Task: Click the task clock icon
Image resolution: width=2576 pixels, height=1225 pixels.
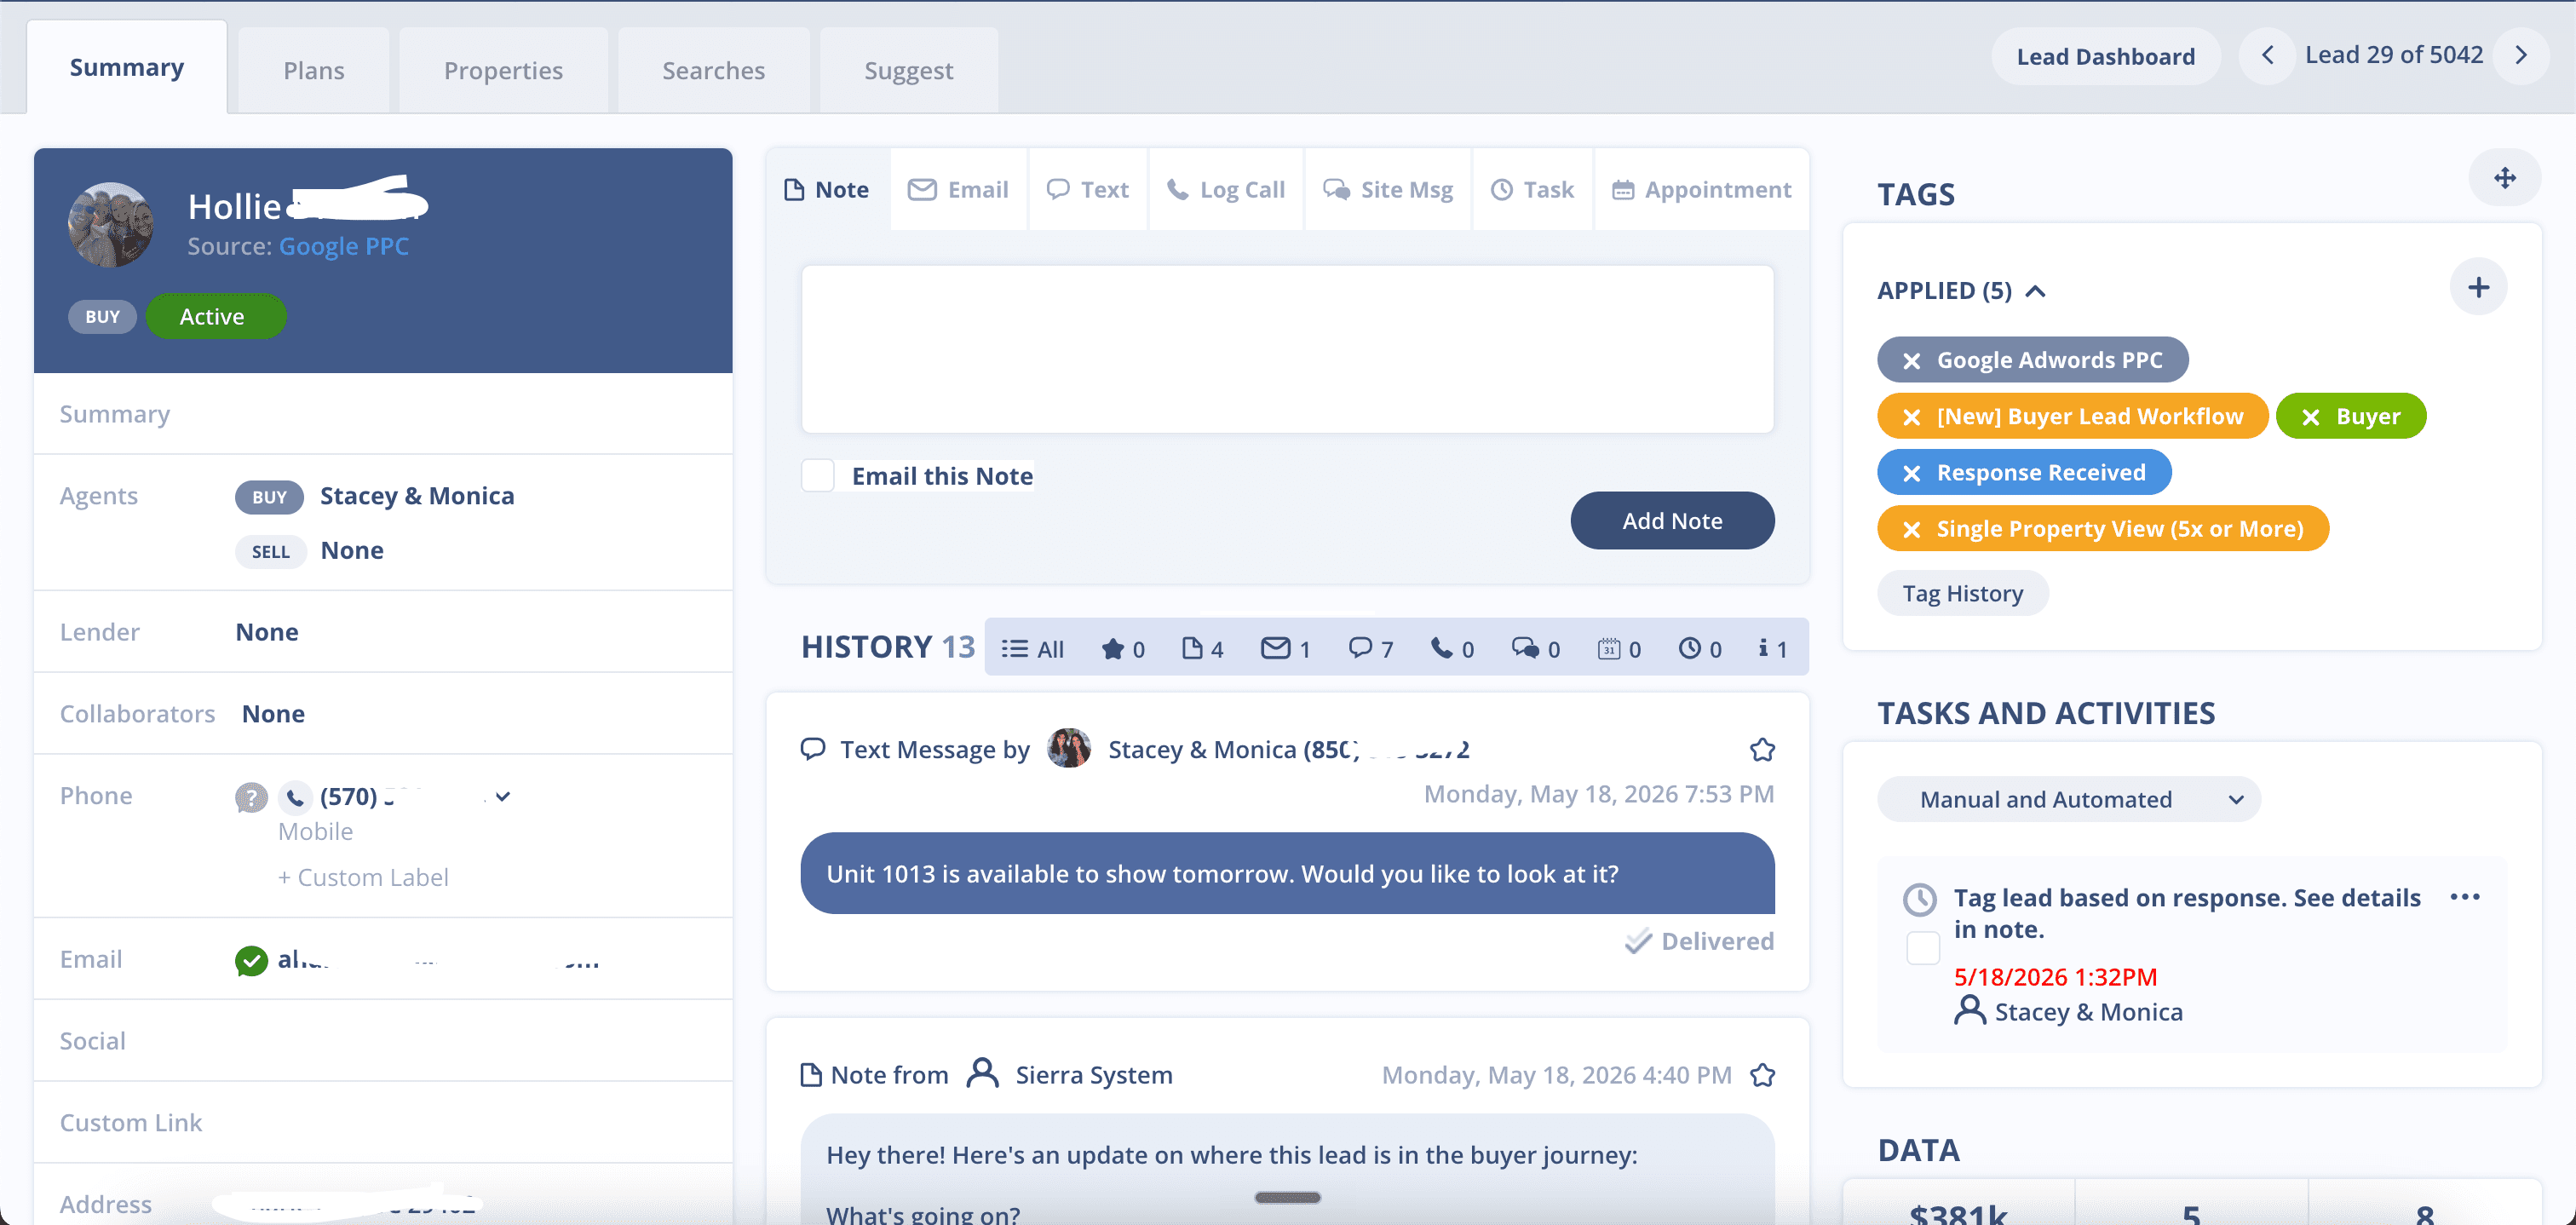Action: pyautogui.click(x=1919, y=899)
